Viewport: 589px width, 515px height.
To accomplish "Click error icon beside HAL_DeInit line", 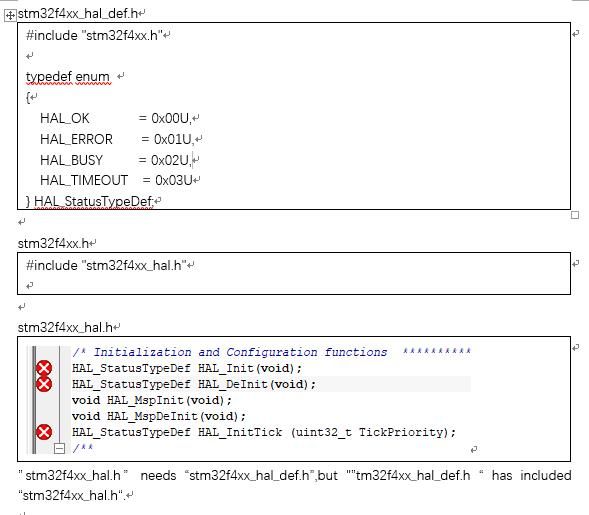I will pyautogui.click(x=44, y=384).
